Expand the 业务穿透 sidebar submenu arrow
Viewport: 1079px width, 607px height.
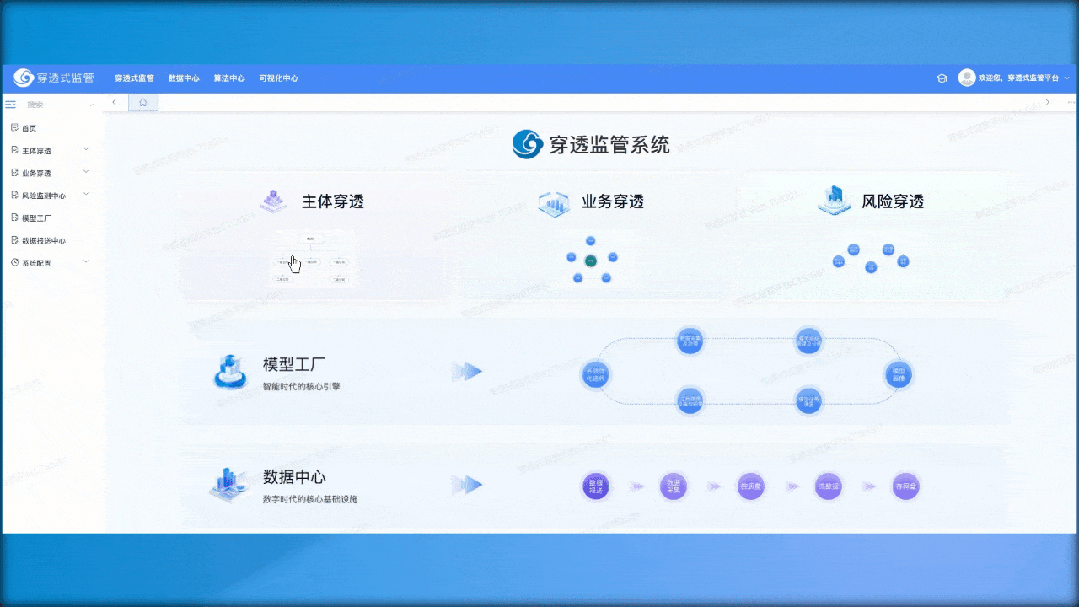86,172
